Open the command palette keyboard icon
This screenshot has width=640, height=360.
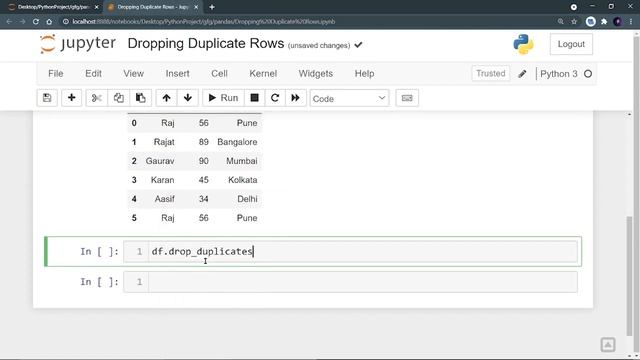407,98
